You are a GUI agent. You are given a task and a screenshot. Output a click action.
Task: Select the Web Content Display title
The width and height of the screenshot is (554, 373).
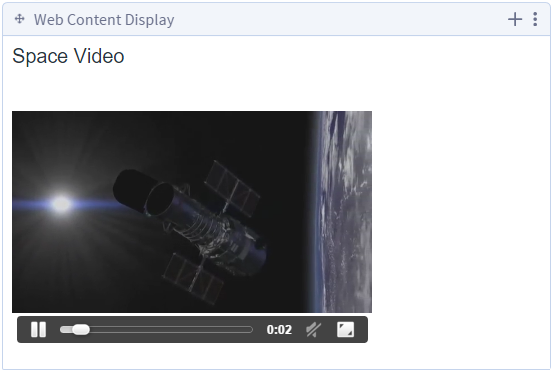[x=104, y=19]
